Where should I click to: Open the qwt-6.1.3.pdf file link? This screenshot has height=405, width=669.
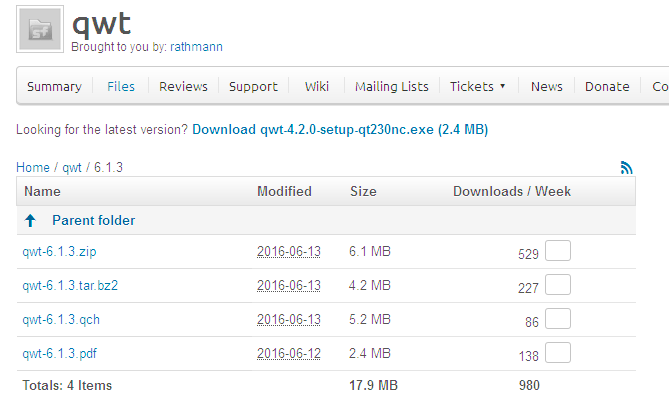coord(61,354)
